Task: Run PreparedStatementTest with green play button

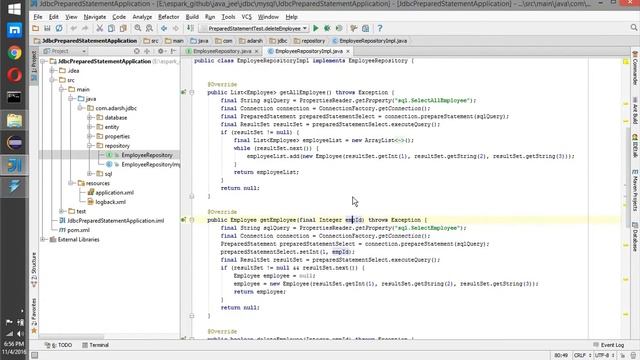Action: coord(316,29)
